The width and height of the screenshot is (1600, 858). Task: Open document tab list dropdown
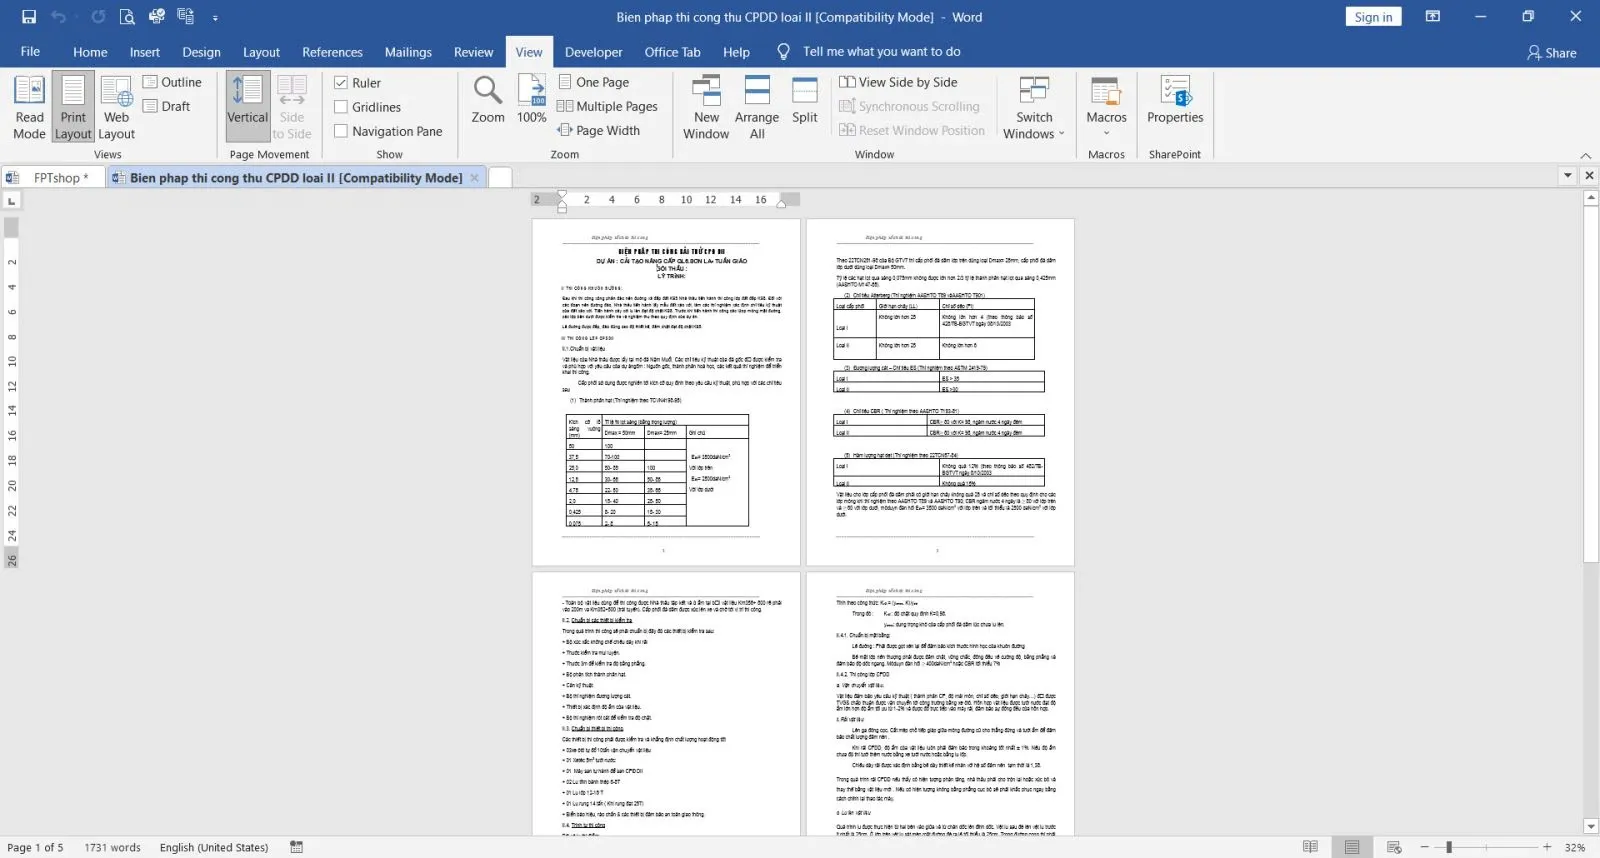pyautogui.click(x=1567, y=176)
